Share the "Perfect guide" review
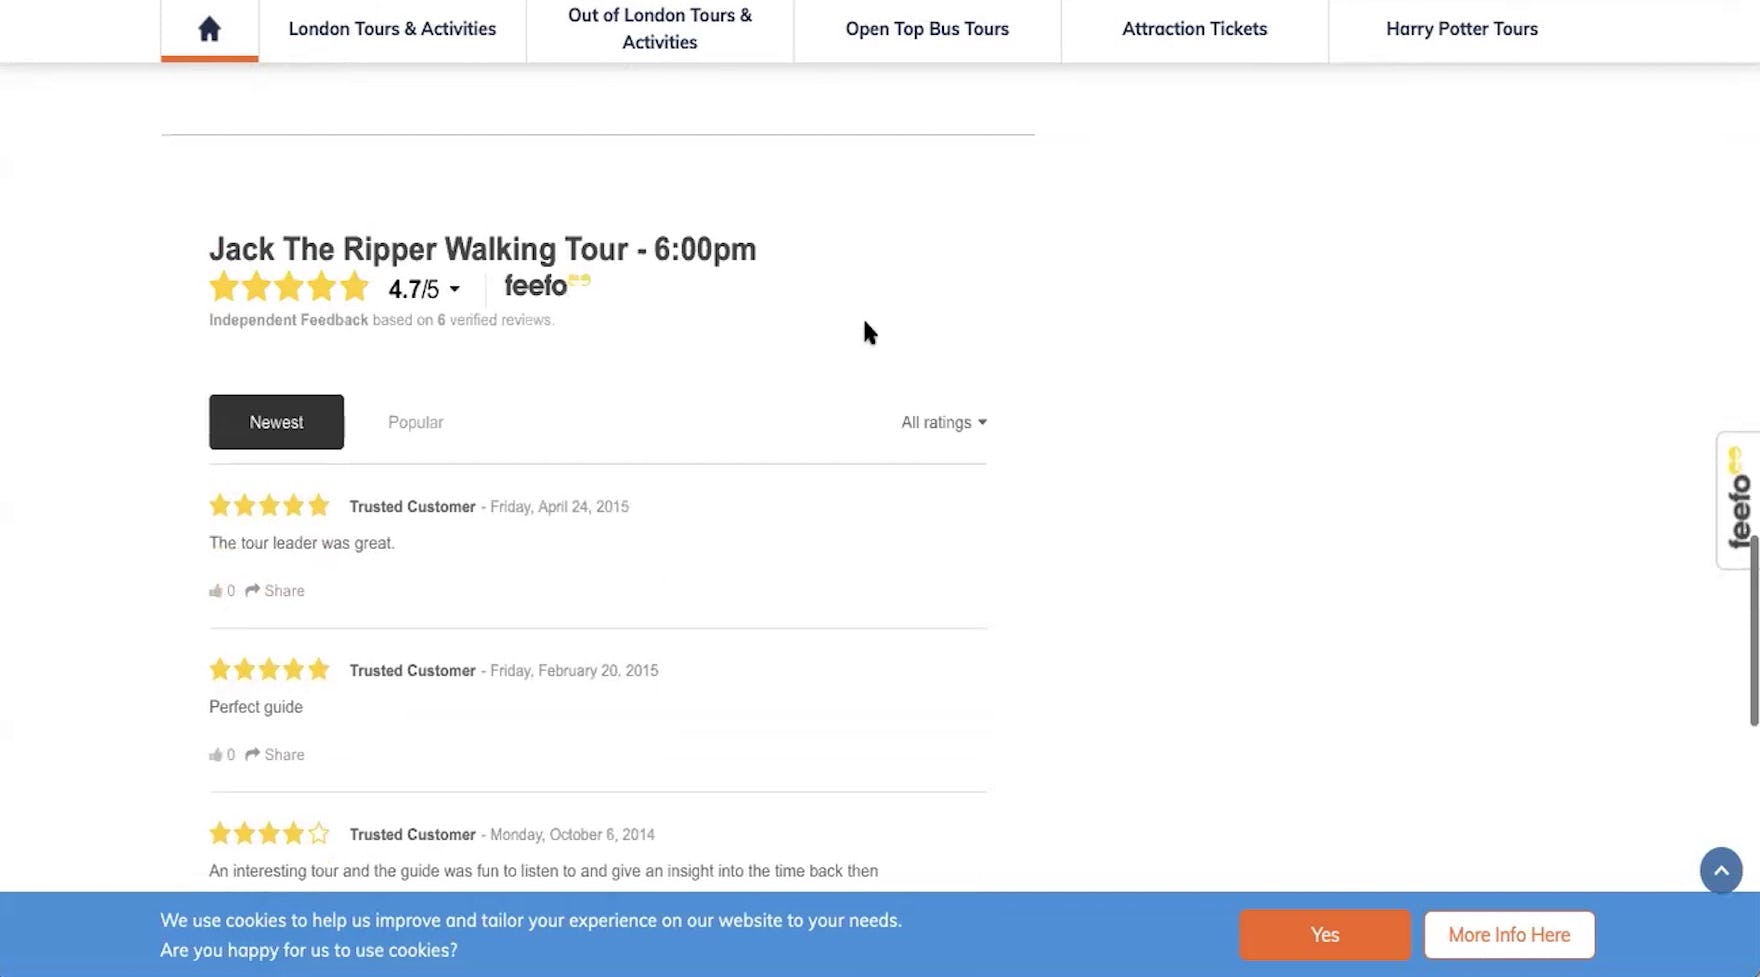1760x977 pixels. coord(275,755)
